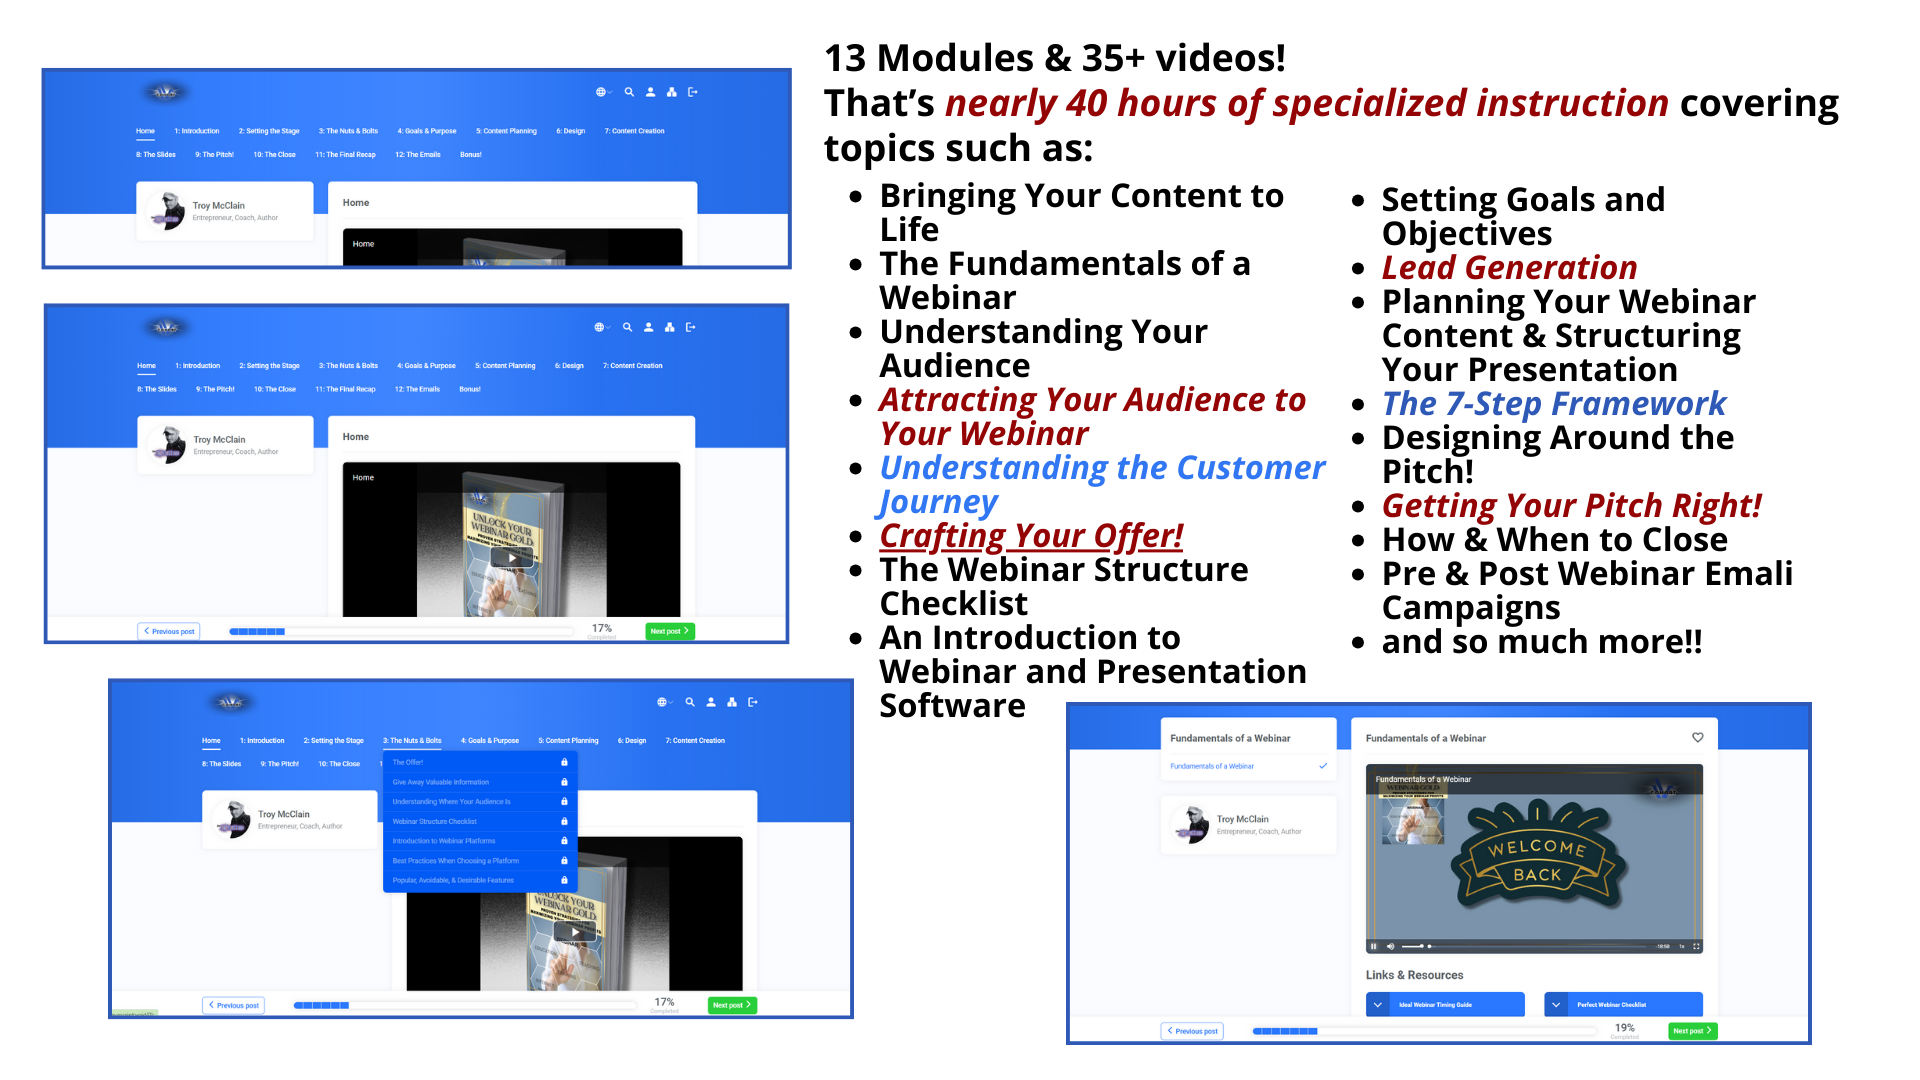Adjust the volume slider in the video player

1412,946
